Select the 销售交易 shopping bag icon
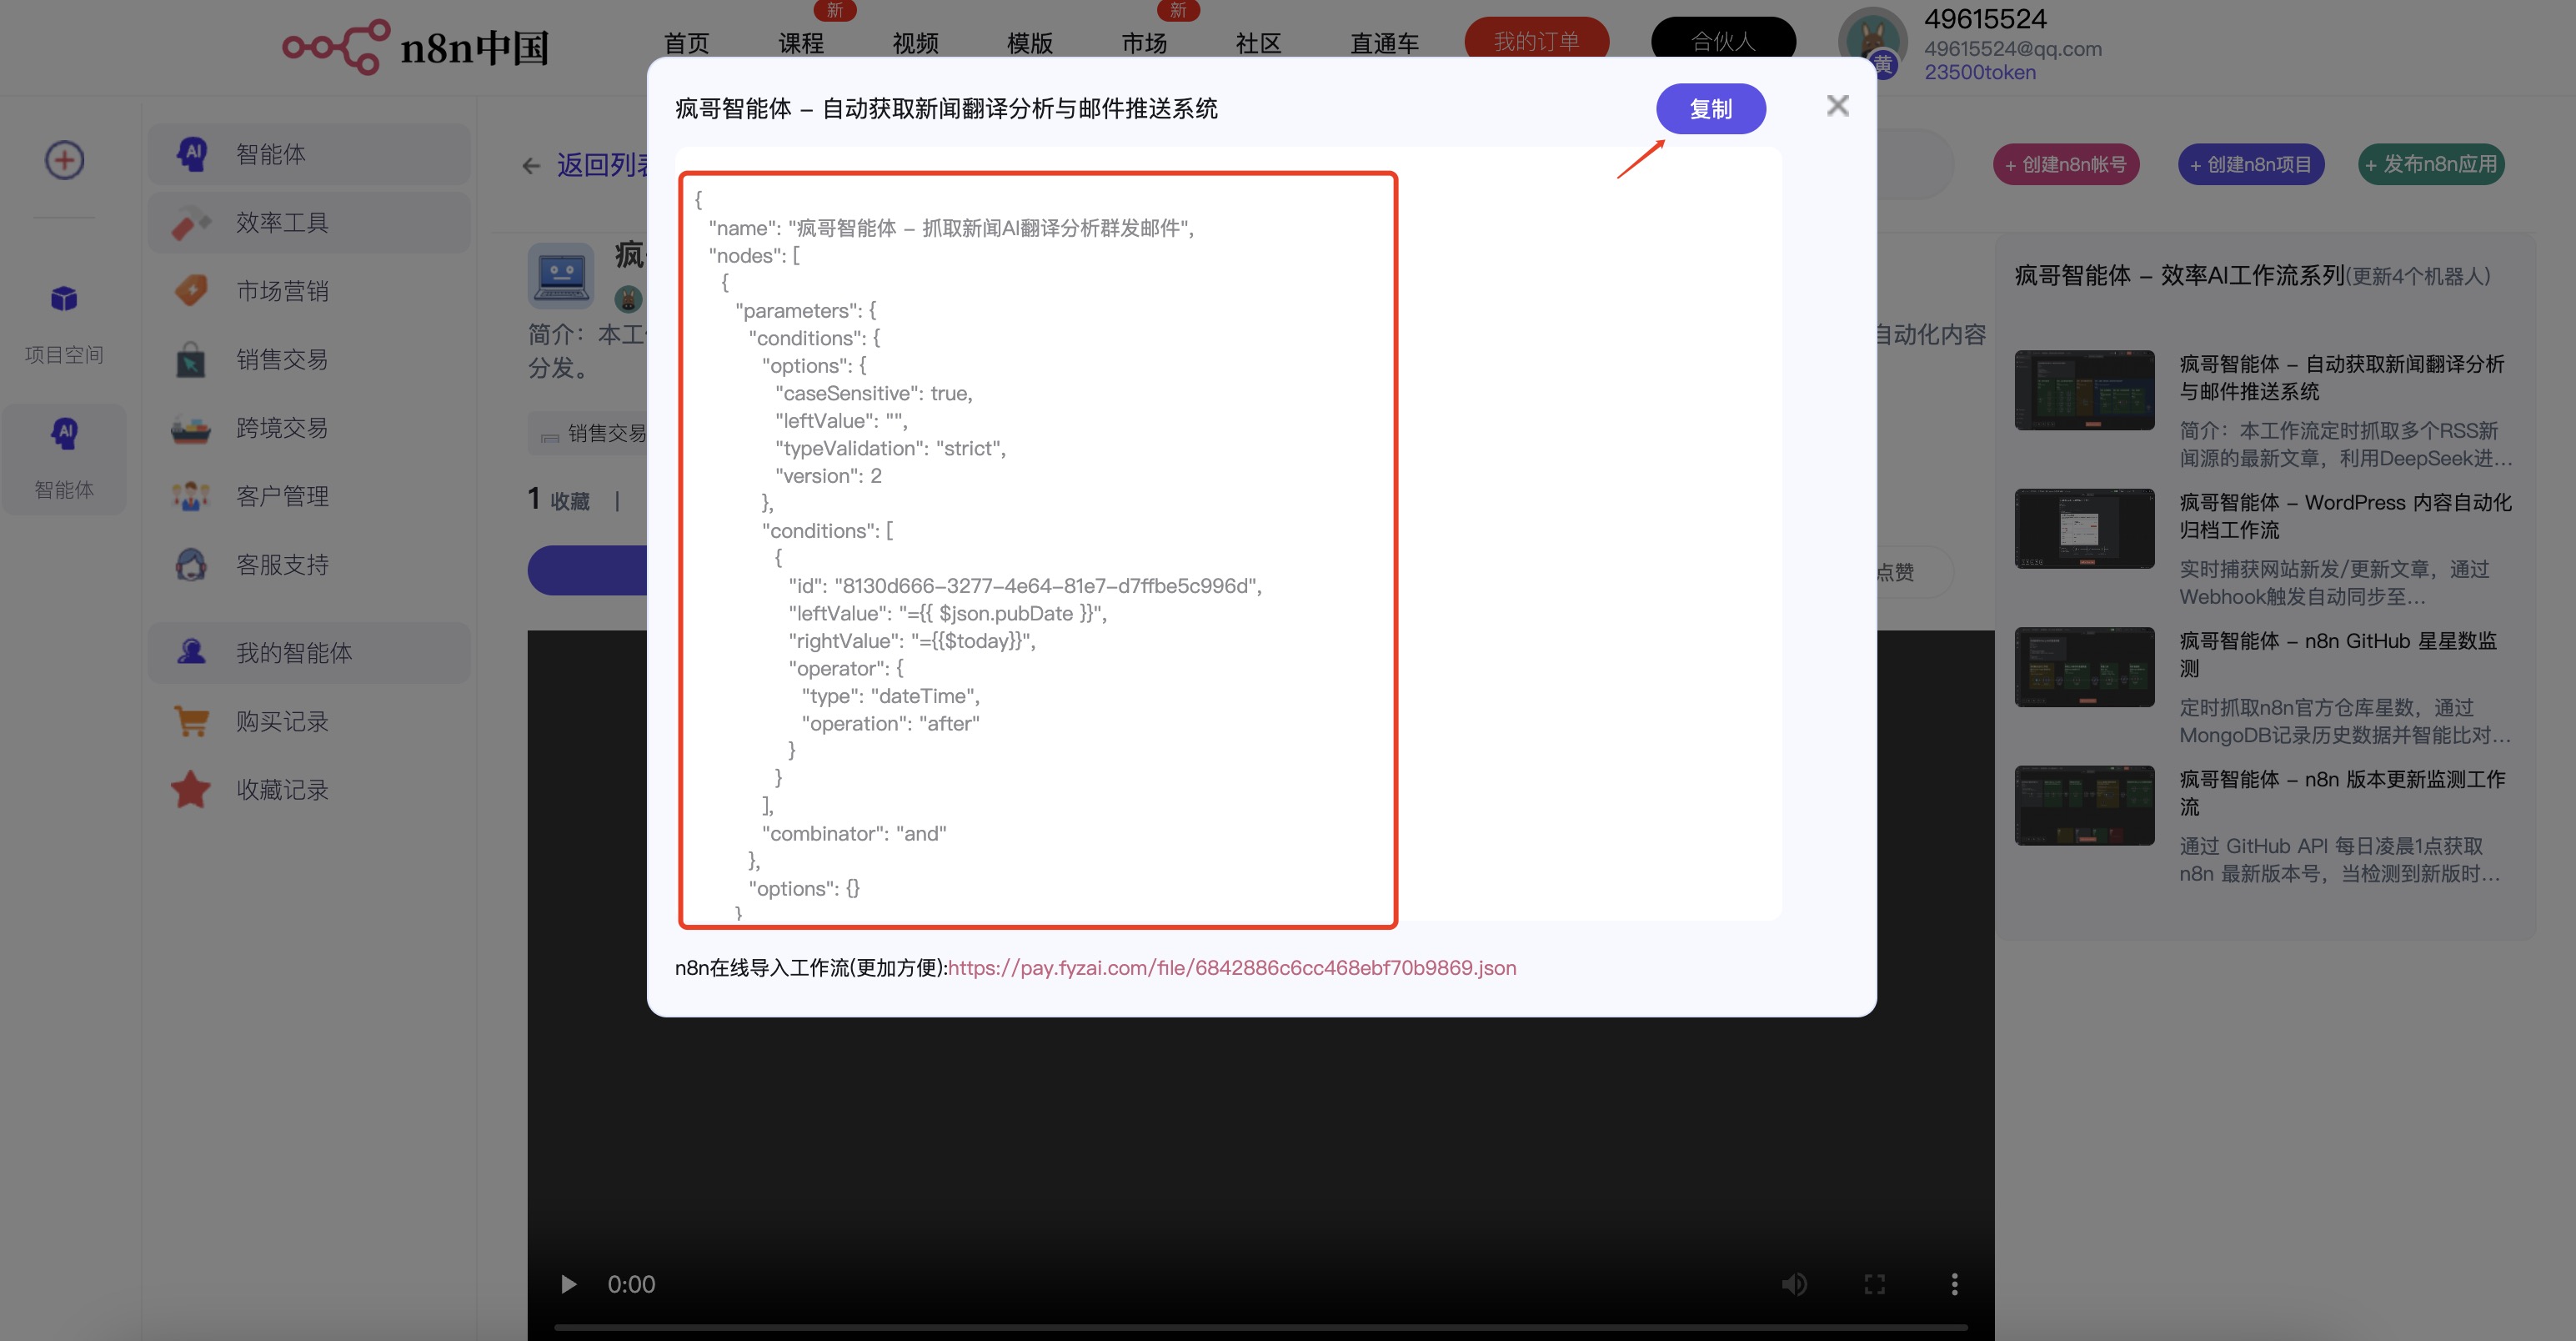The width and height of the screenshot is (2576, 1341). tap(190, 359)
